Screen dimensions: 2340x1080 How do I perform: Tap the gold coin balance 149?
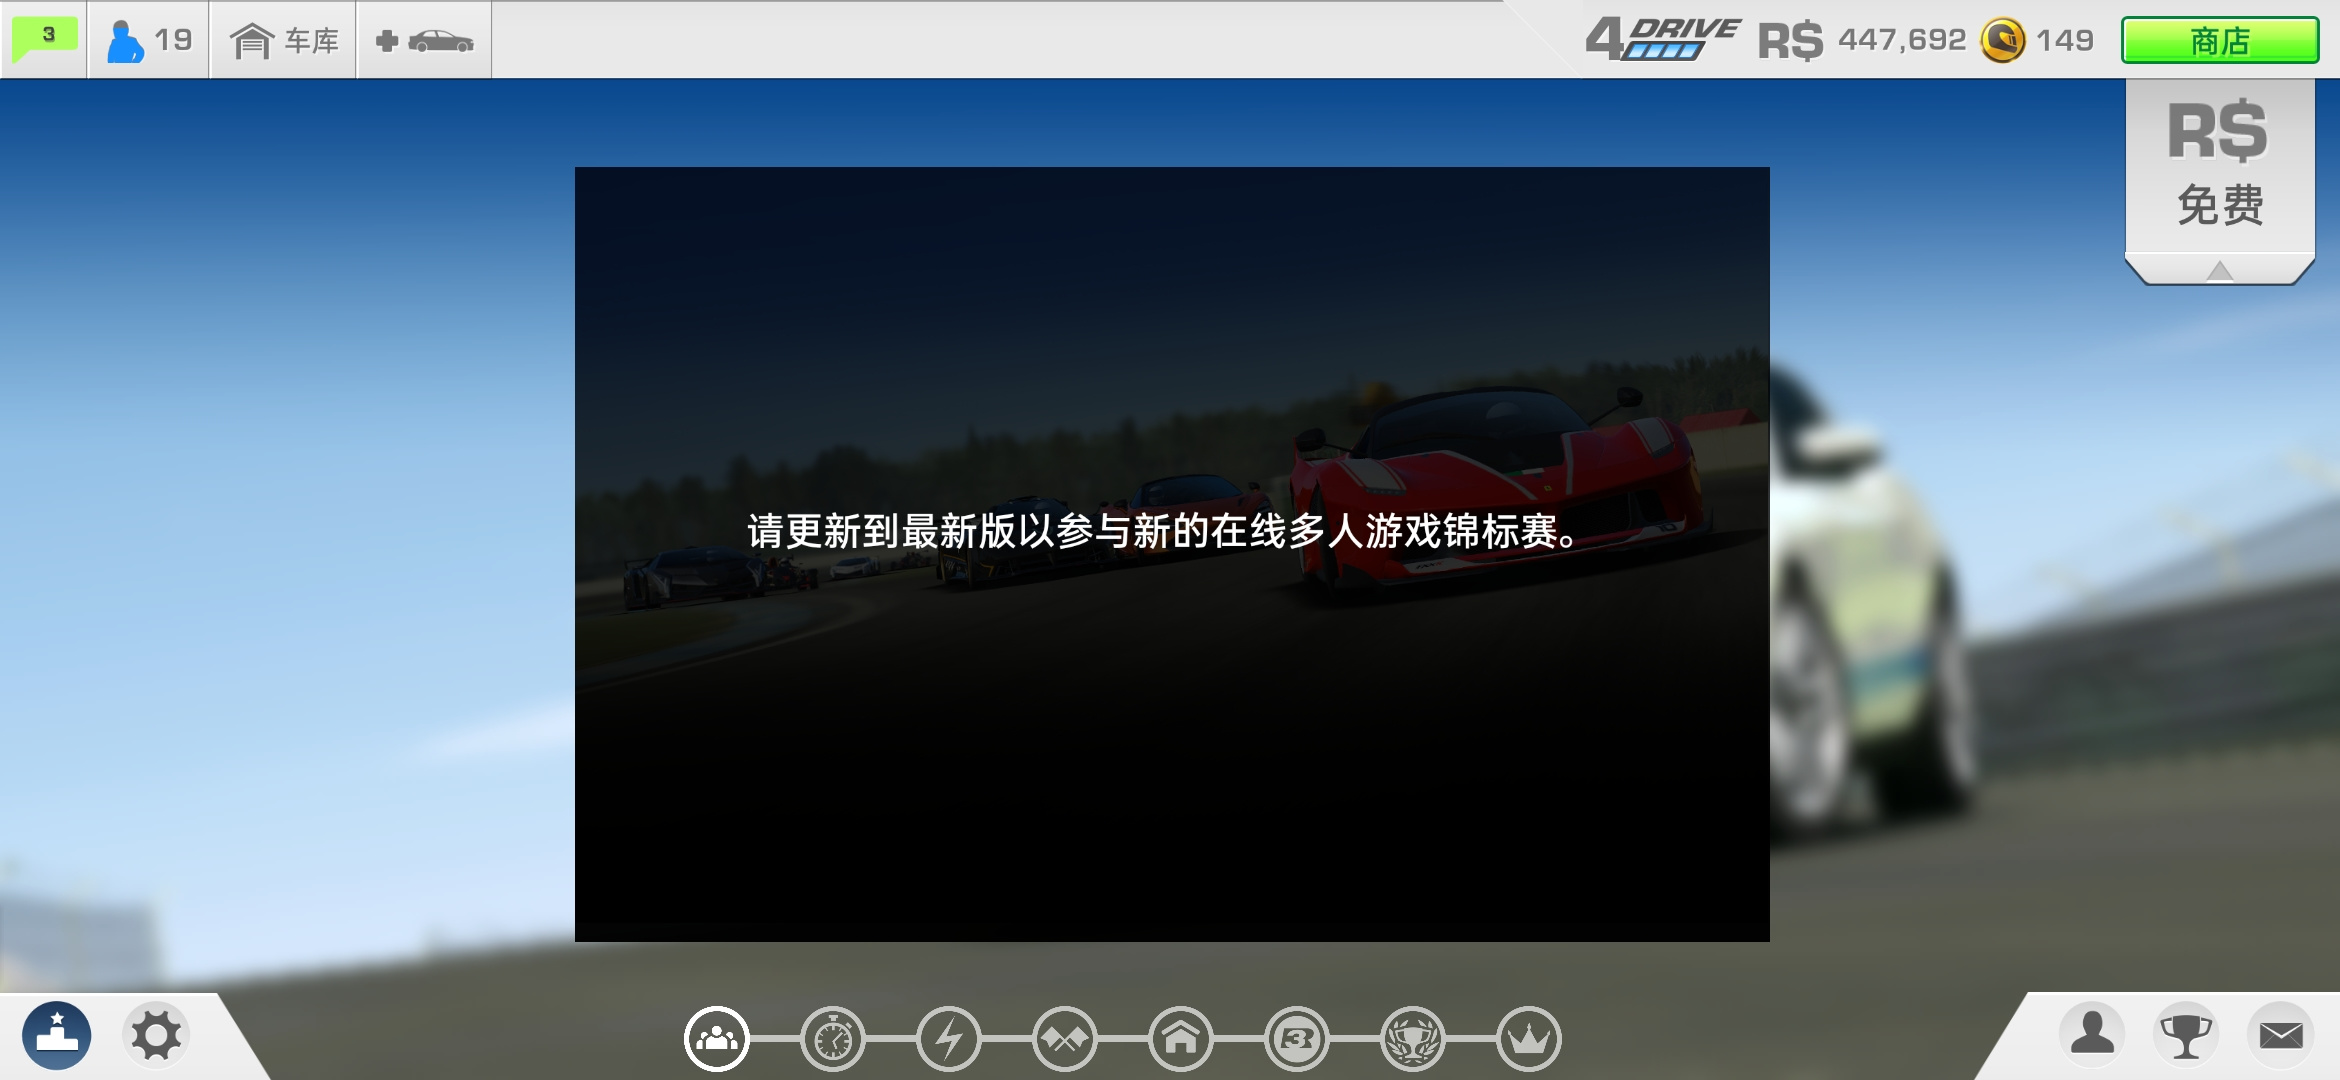point(2037,40)
